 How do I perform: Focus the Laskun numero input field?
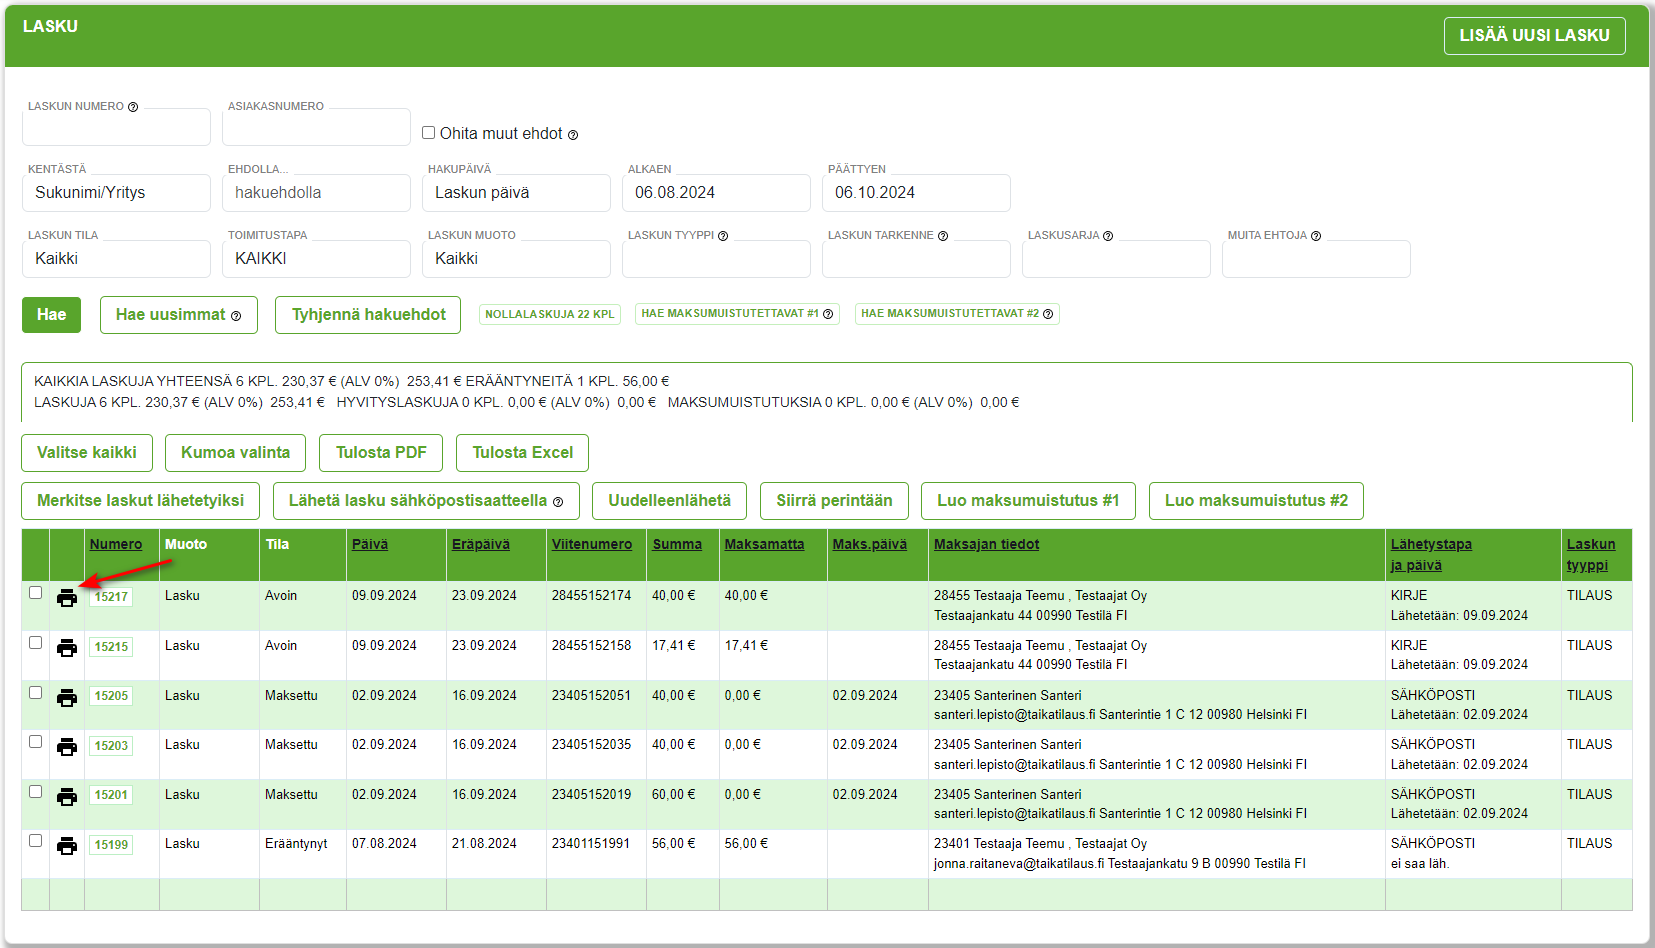point(116,127)
